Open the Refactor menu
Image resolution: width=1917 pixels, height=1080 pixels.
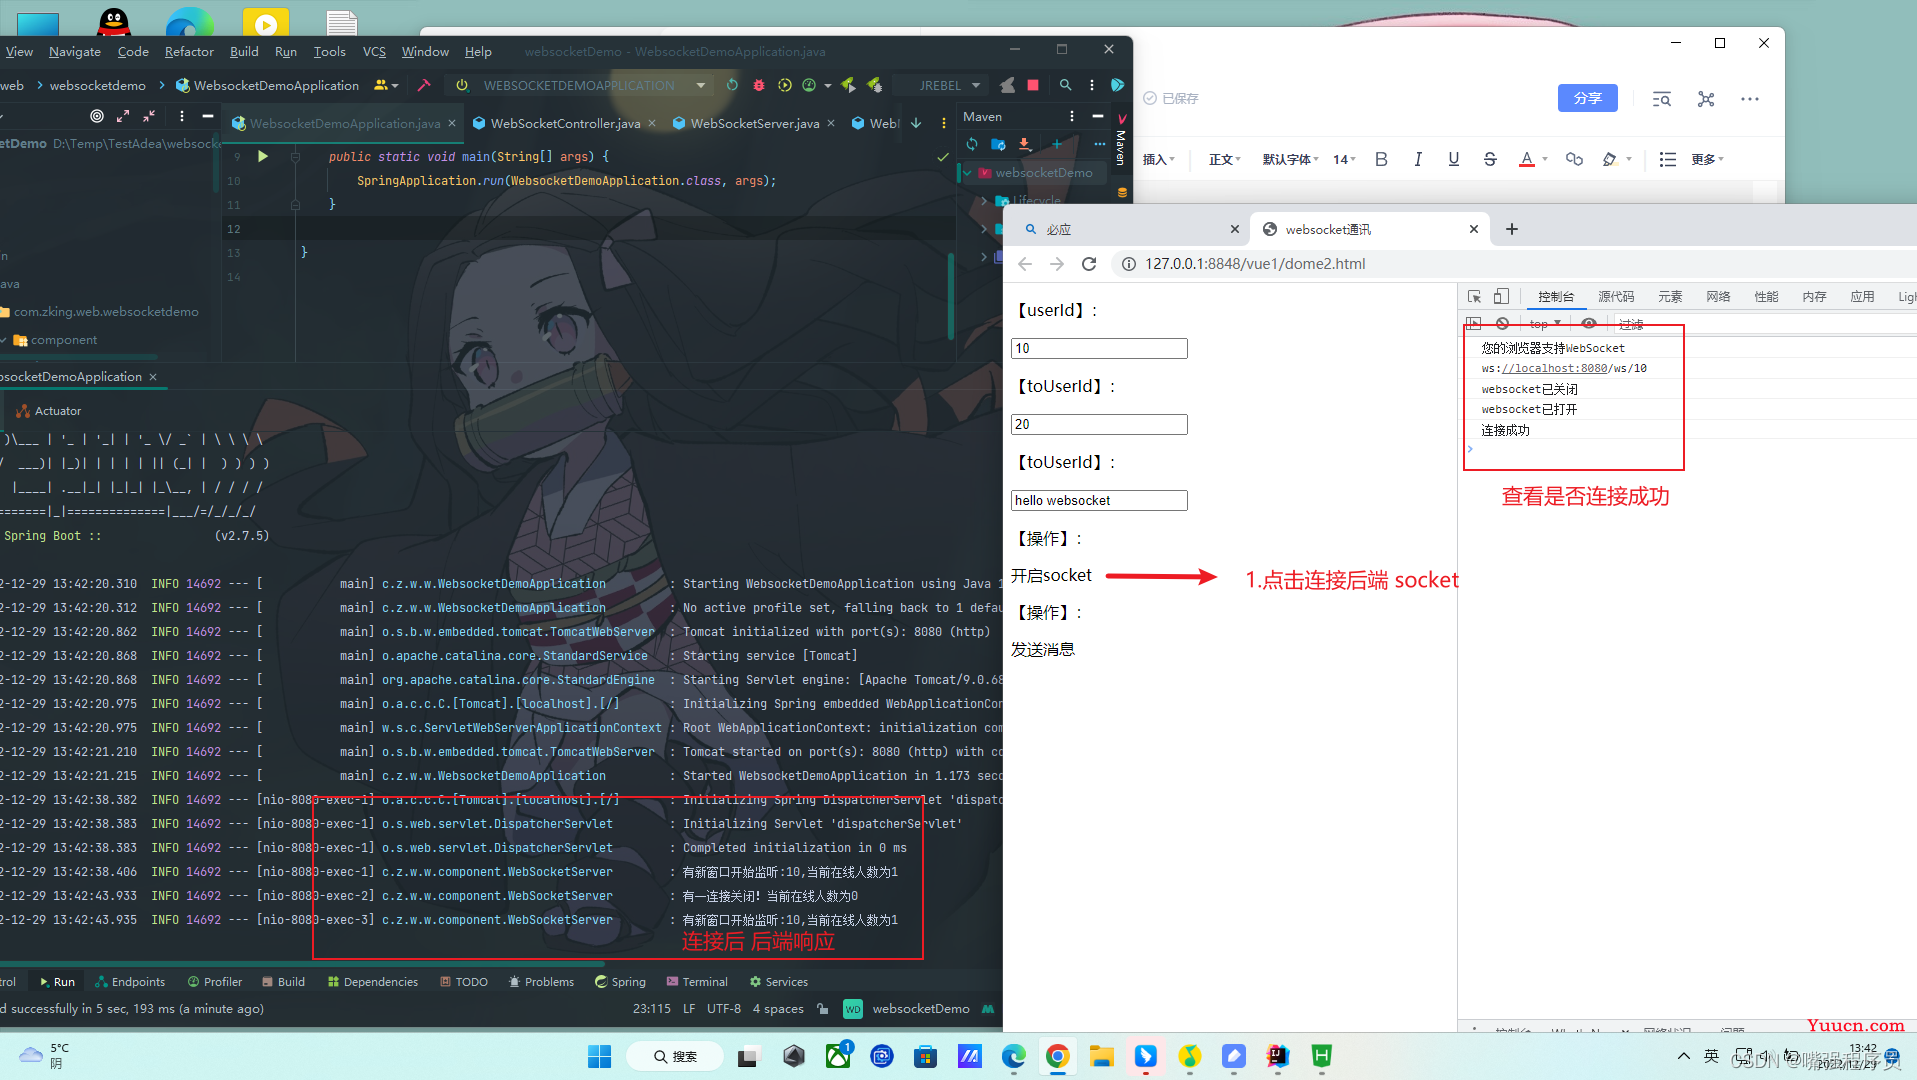pyautogui.click(x=189, y=52)
